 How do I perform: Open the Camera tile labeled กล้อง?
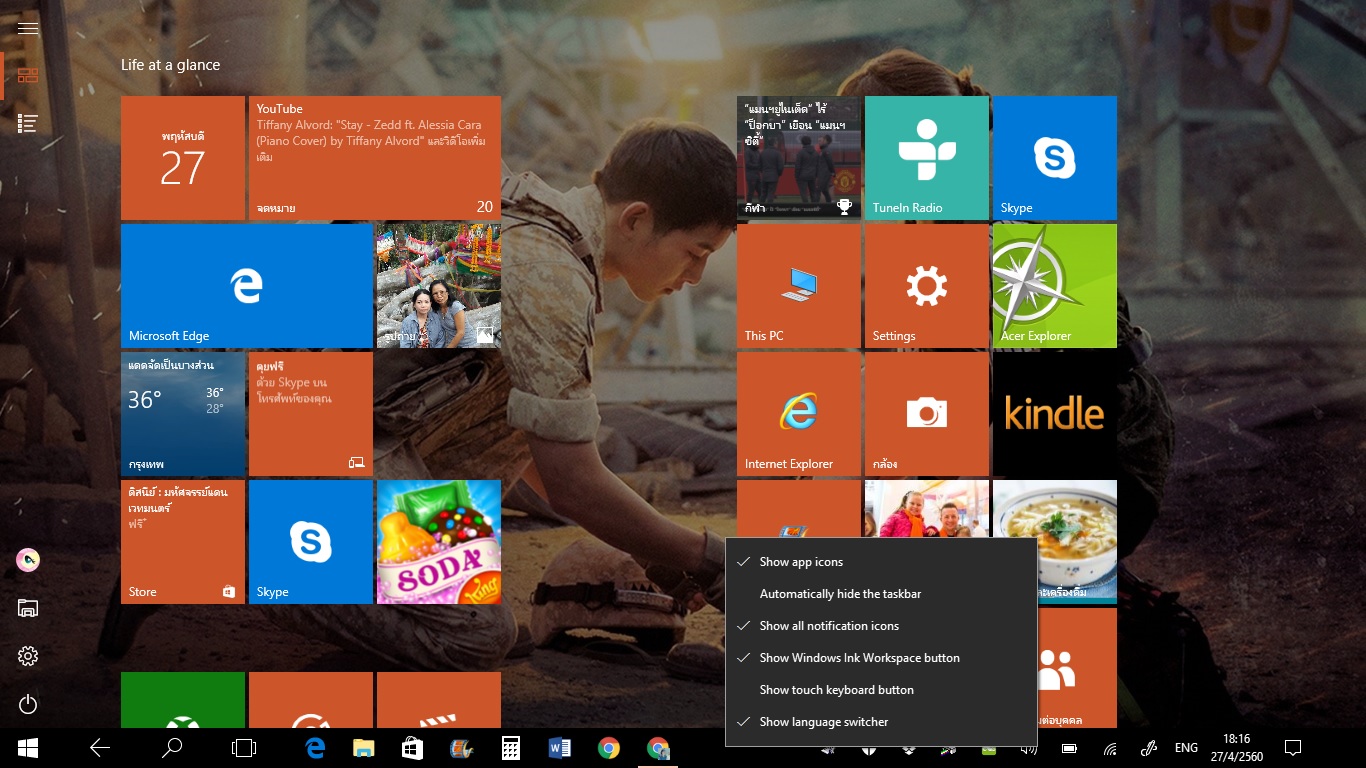927,414
